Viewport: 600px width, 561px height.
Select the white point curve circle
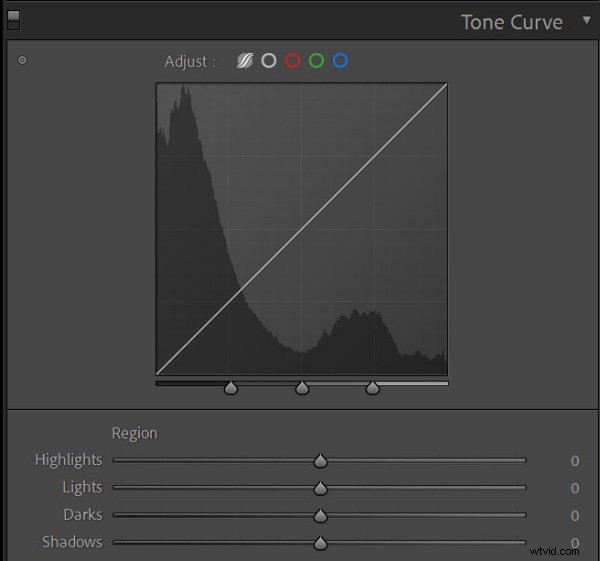pyautogui.click(x=269, y=60)
